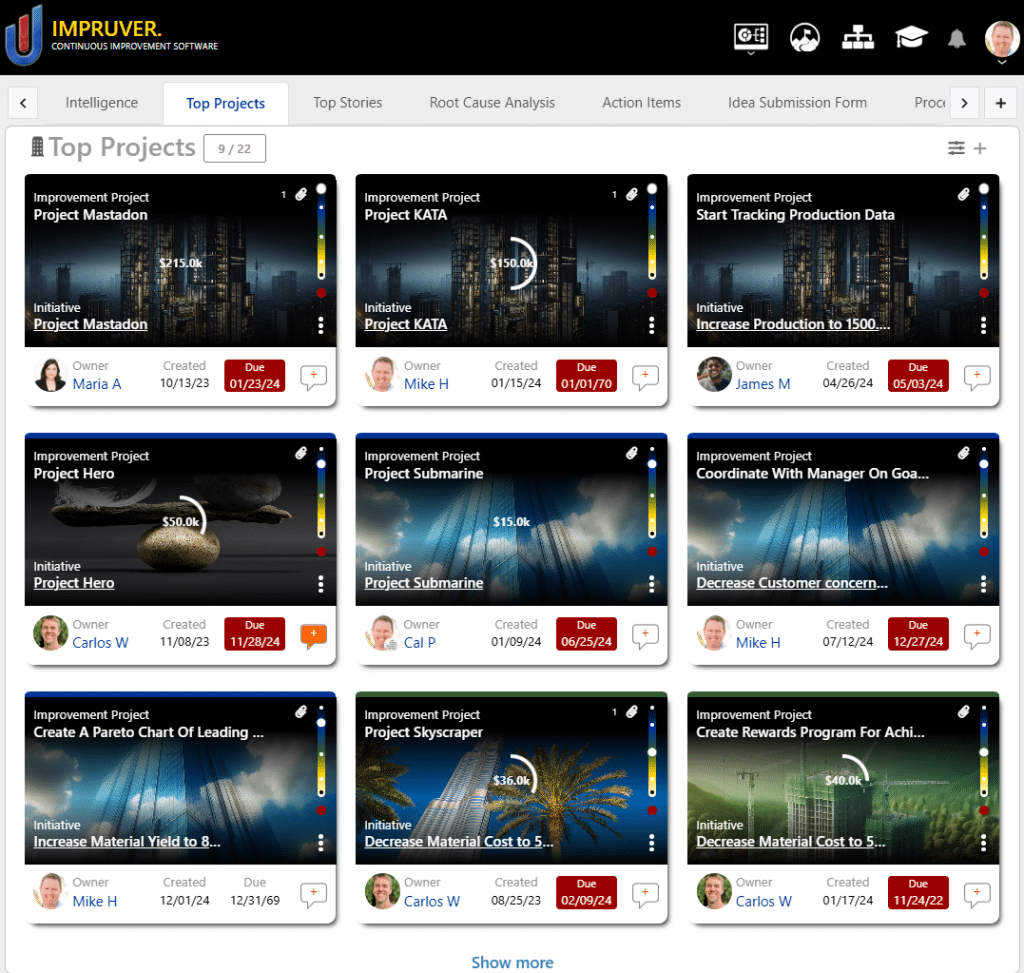Viewport: 1024px width, 973px height.
Task: Click the status slider on Project KATA card
Action: [652, 240]
